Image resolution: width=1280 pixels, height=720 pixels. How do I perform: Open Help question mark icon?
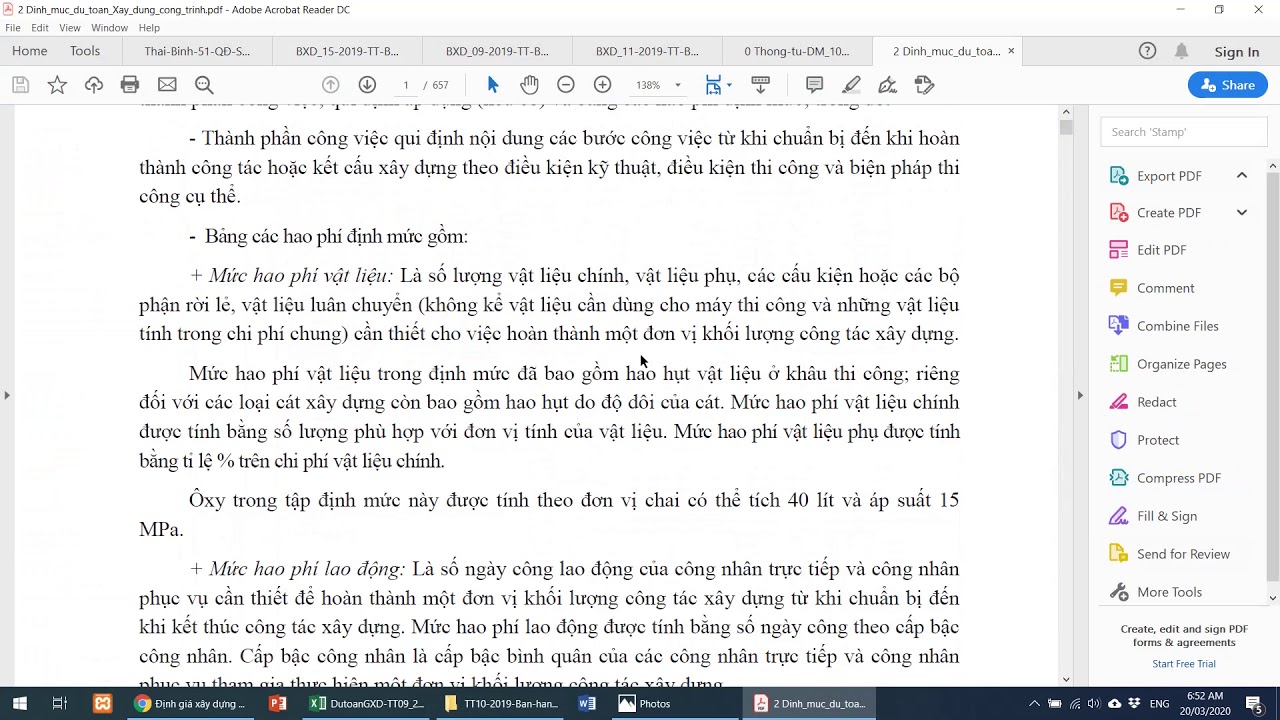pyautogui.click(x=1148, y=51)
